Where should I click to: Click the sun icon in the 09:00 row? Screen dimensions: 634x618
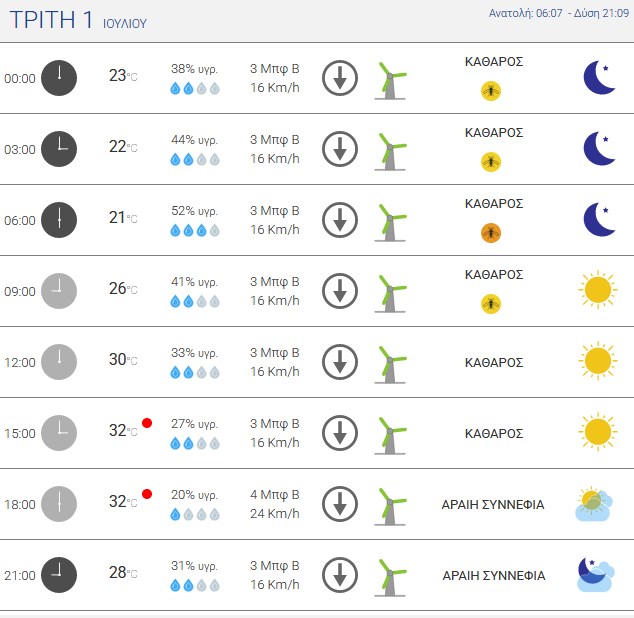pos(597,290)
